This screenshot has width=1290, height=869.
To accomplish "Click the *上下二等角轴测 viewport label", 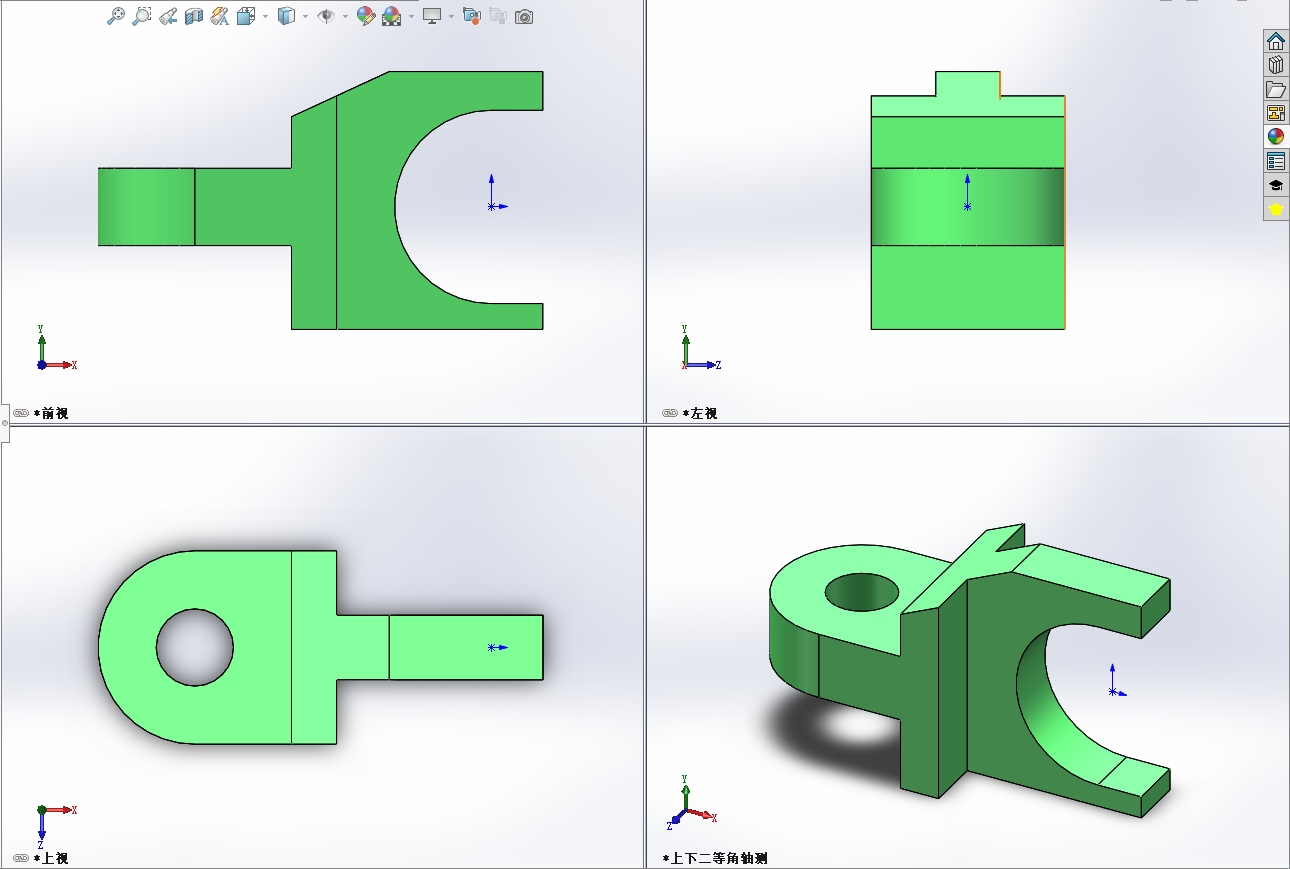I will (x=715, y=858).
